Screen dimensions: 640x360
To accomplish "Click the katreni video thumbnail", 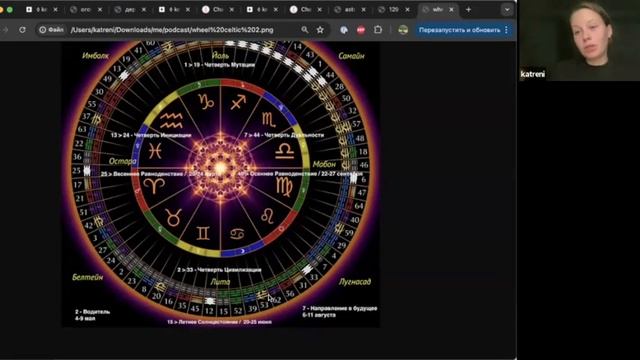I will (579, 40).
